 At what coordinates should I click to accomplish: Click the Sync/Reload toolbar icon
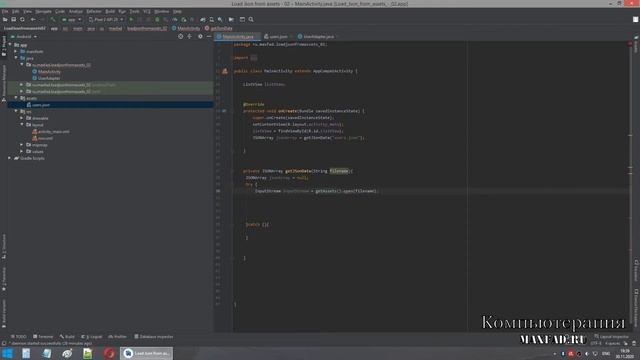22,19
